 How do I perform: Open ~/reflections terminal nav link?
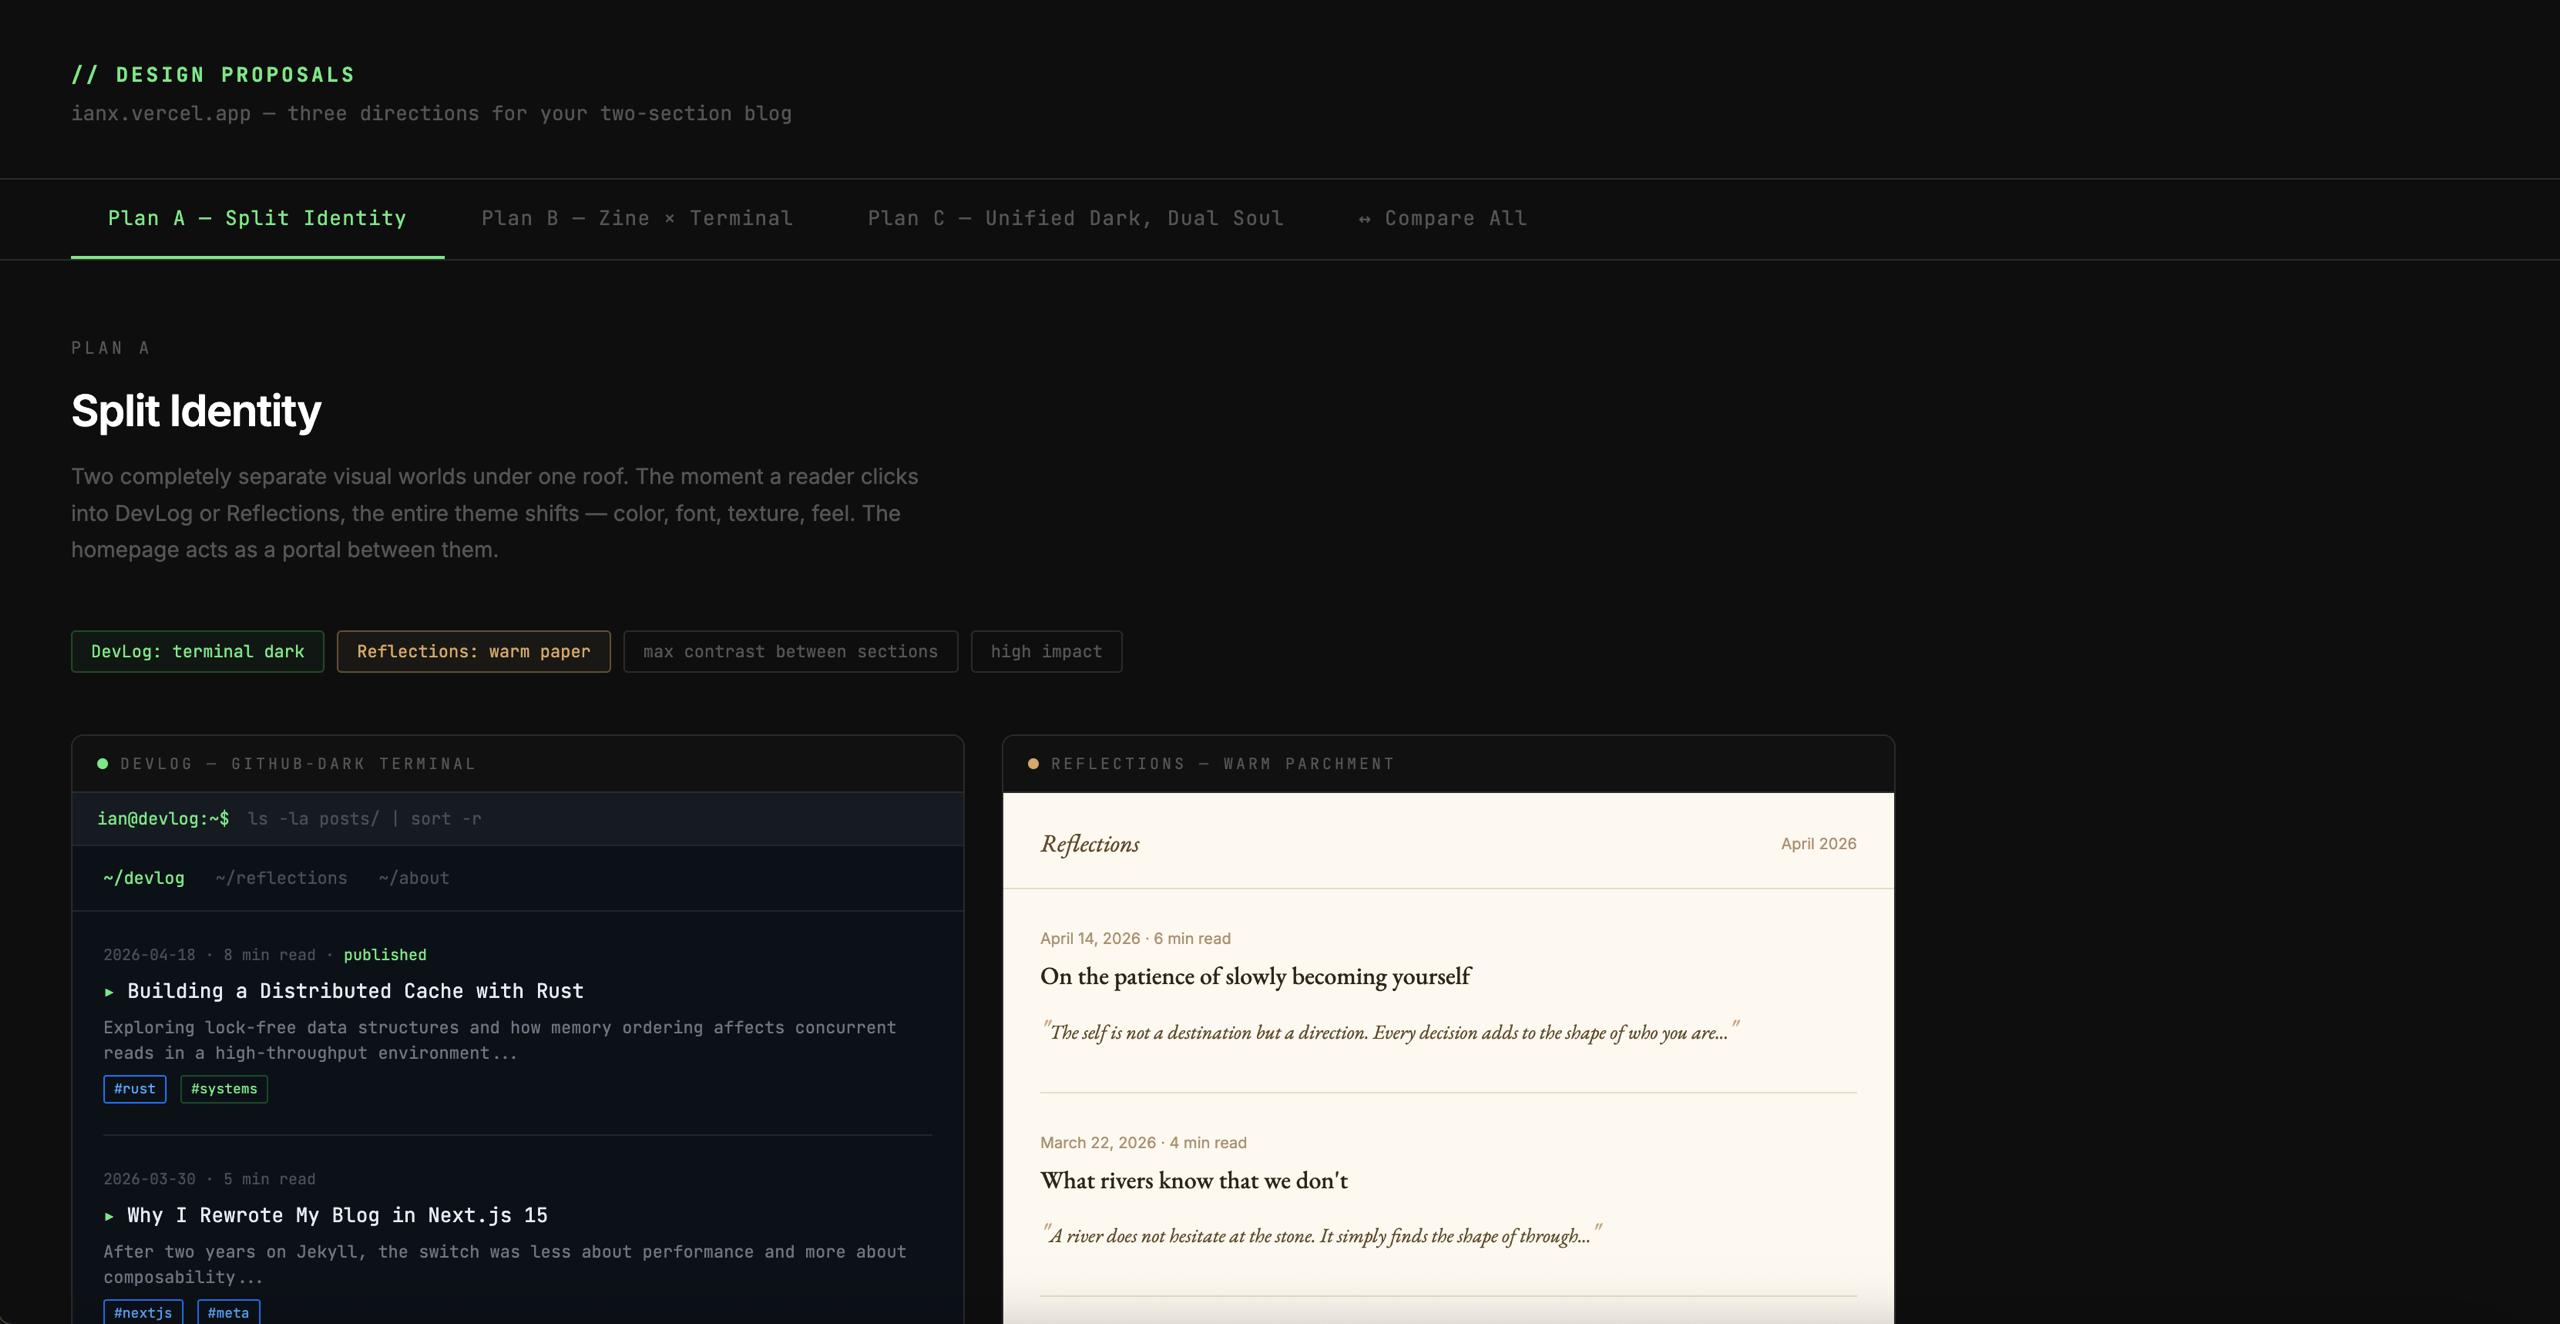click(281, 878)
